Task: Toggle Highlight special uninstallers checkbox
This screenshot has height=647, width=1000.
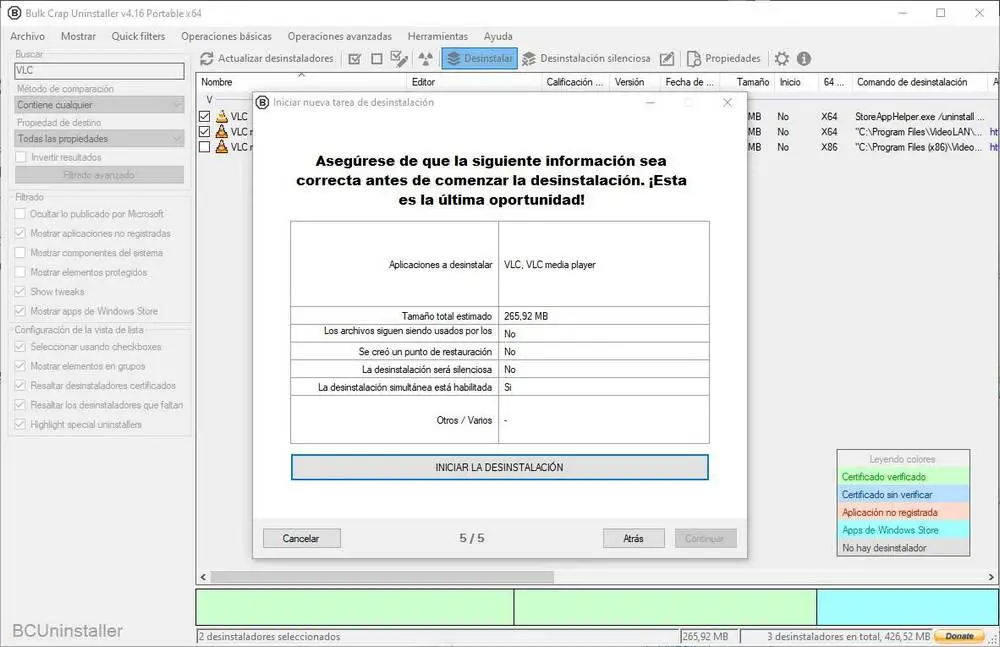Action: point(20,424)
